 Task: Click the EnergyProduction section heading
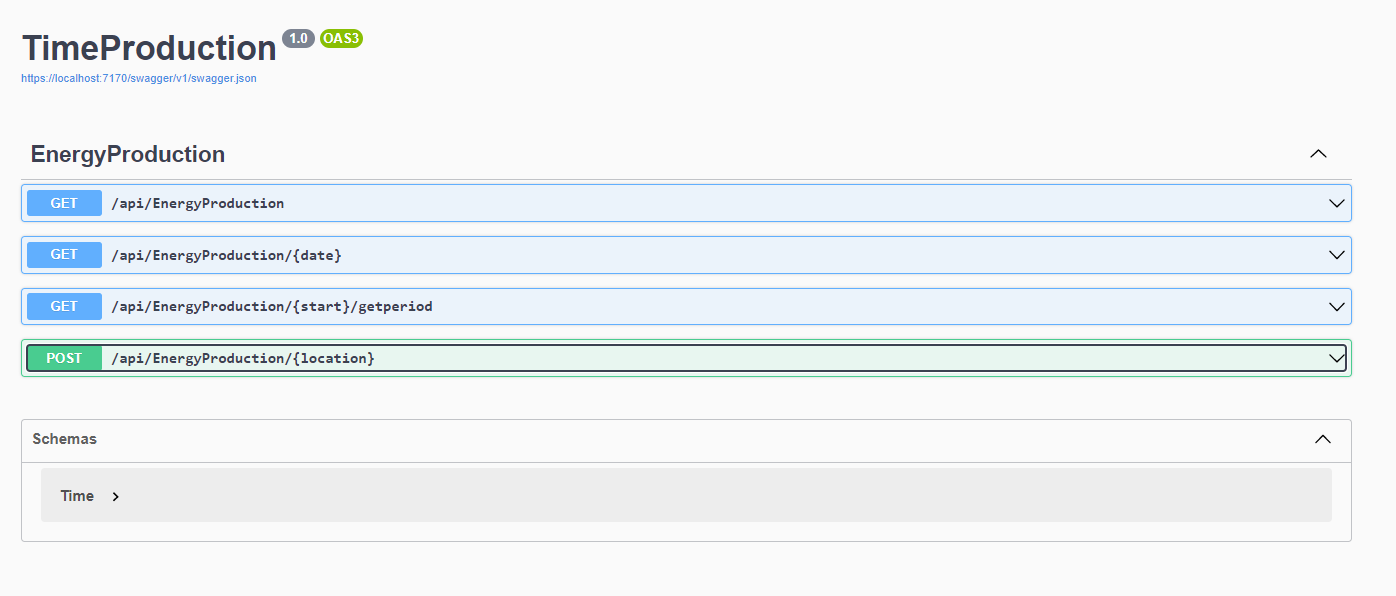[128, 154]
